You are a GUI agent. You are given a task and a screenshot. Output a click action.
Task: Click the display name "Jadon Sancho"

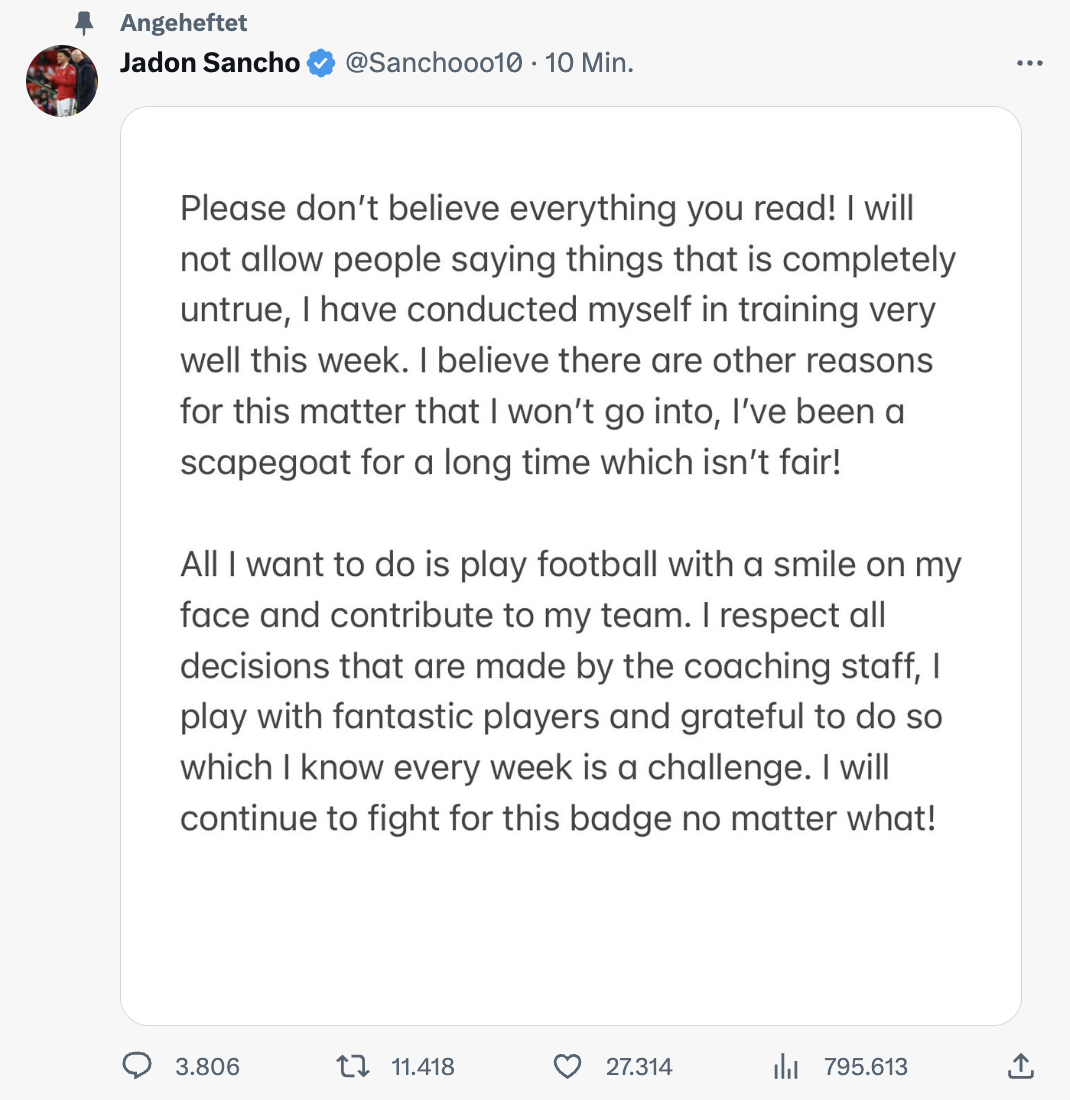pos(209,63)
